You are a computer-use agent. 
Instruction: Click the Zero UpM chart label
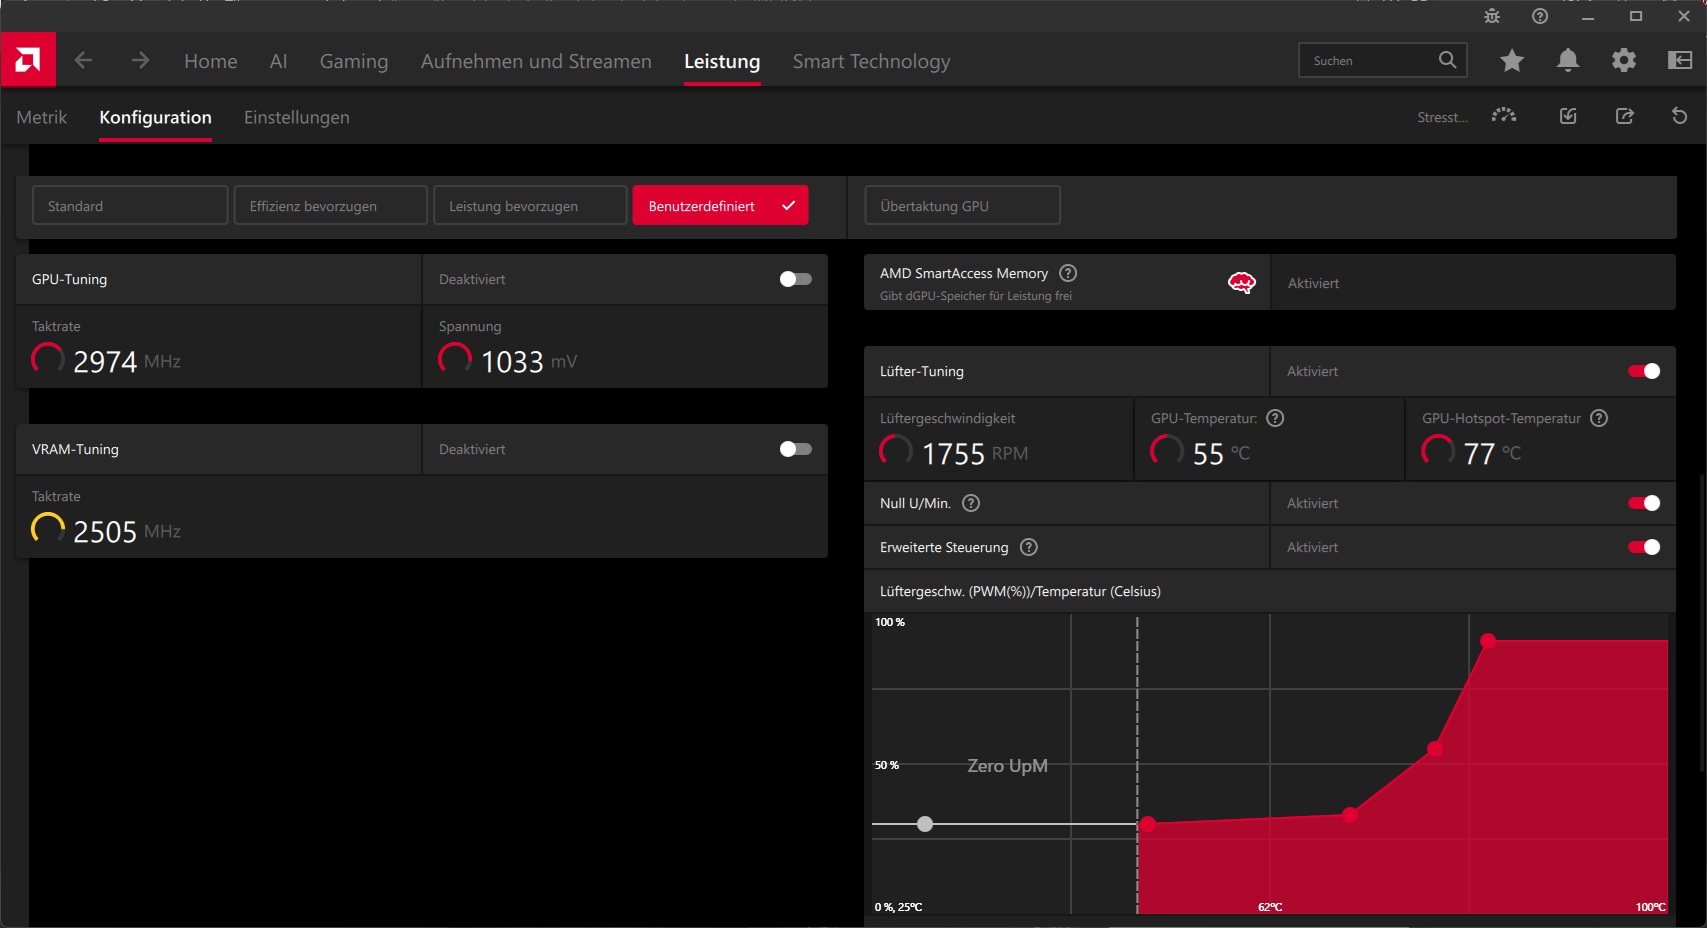click(1007, 766)
